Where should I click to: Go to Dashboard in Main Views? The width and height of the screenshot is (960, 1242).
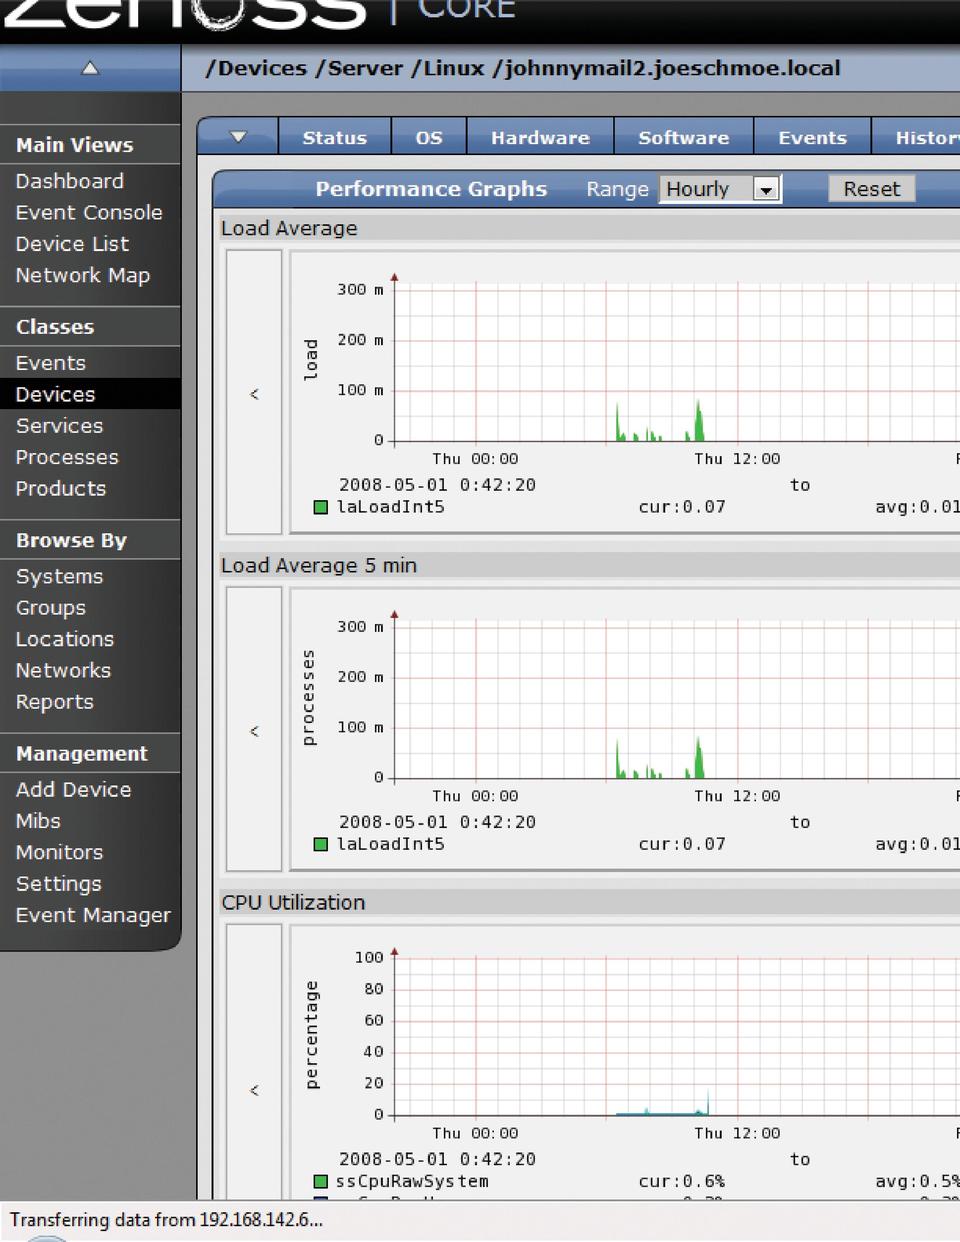pos(70,181)
